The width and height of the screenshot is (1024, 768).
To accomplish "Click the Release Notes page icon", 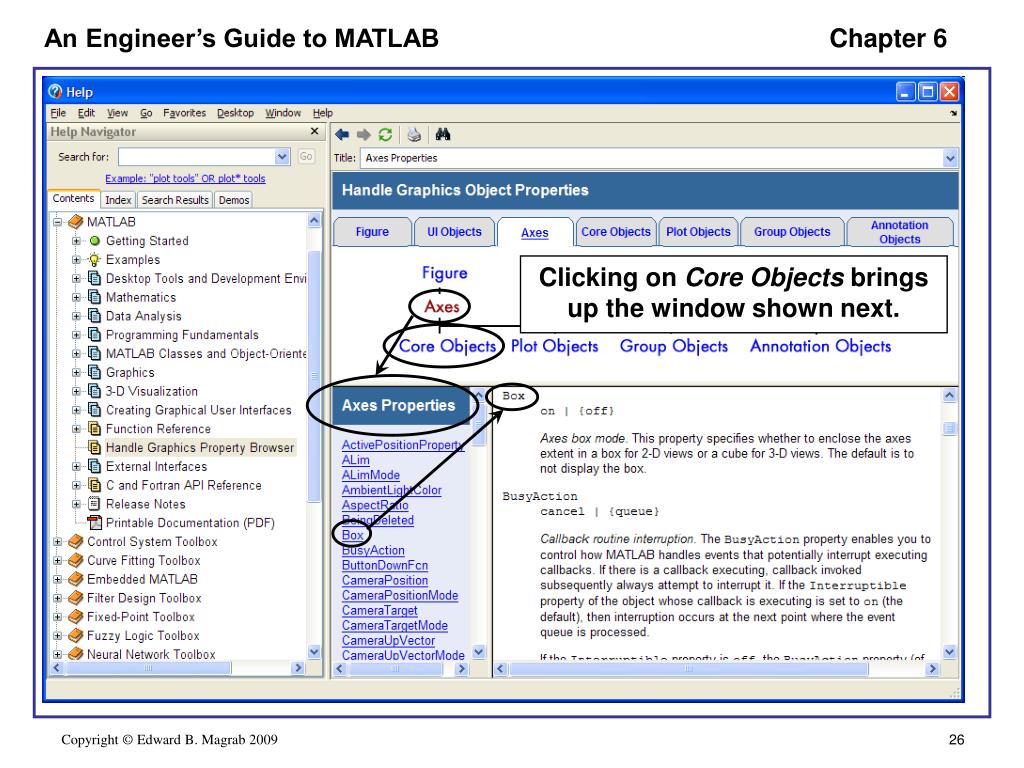I will pyautogui.click(x=95, y=504).
